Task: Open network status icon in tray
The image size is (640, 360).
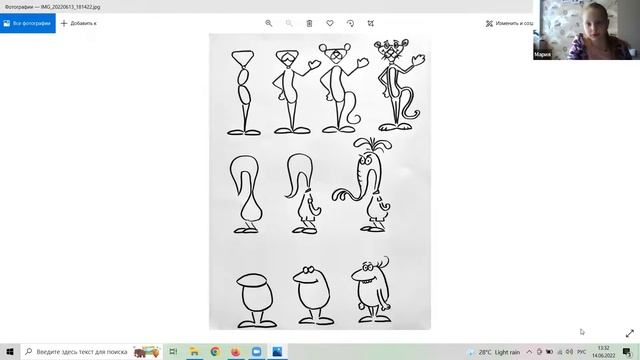Action: (560, 352)
